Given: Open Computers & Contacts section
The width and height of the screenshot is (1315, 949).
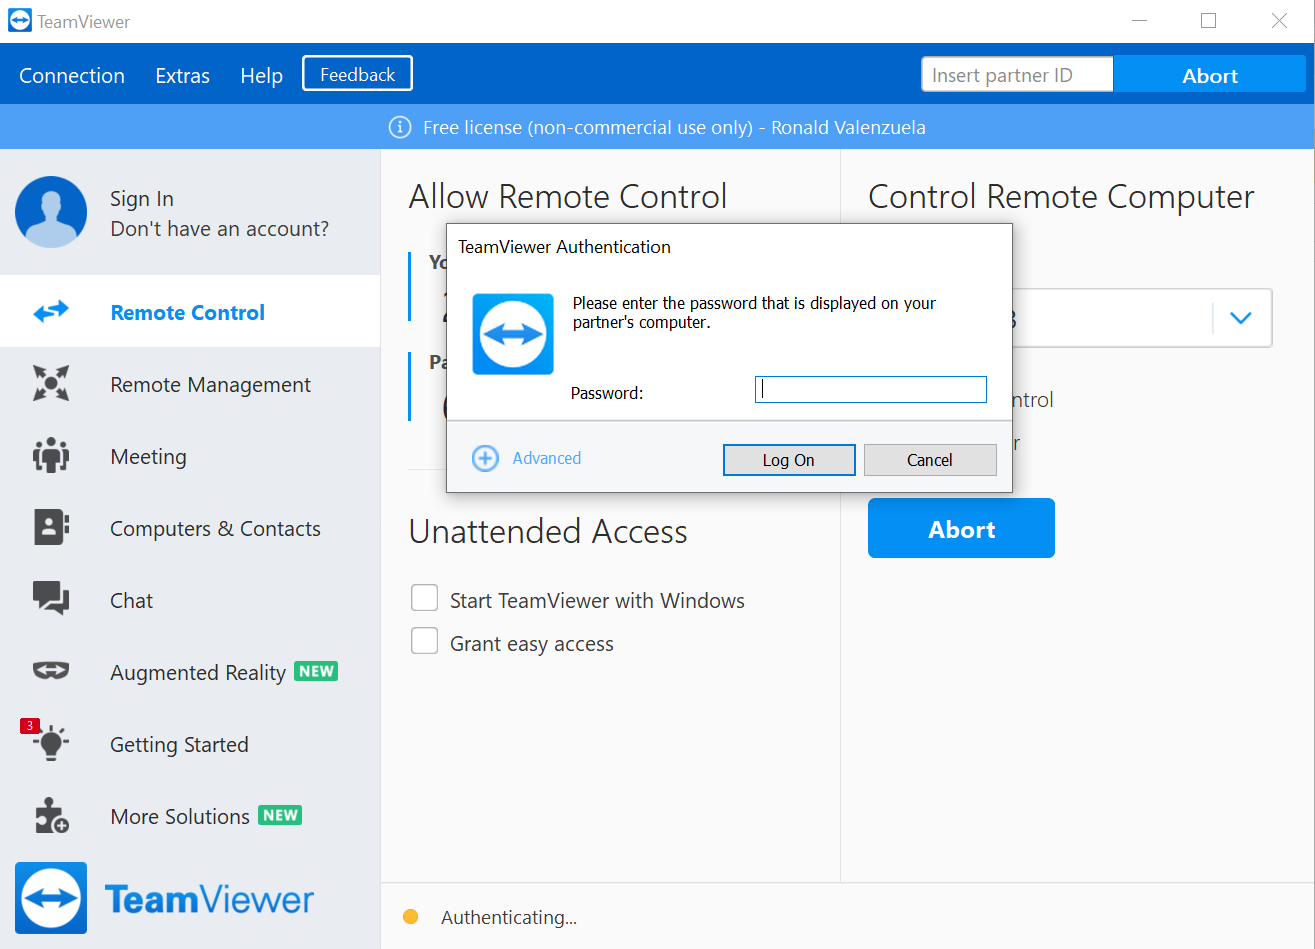Looking at the screenshot, I should click(190, 528).
